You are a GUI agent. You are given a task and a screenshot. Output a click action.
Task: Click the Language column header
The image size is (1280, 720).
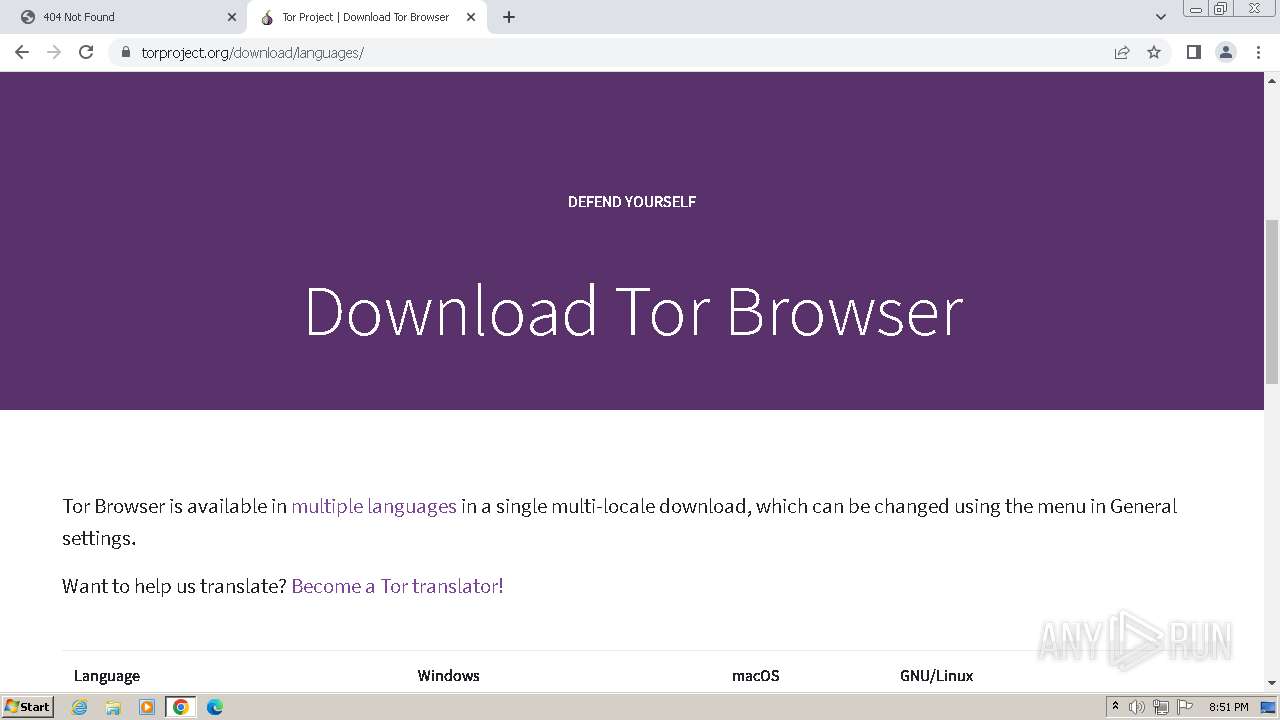(107, 676)
